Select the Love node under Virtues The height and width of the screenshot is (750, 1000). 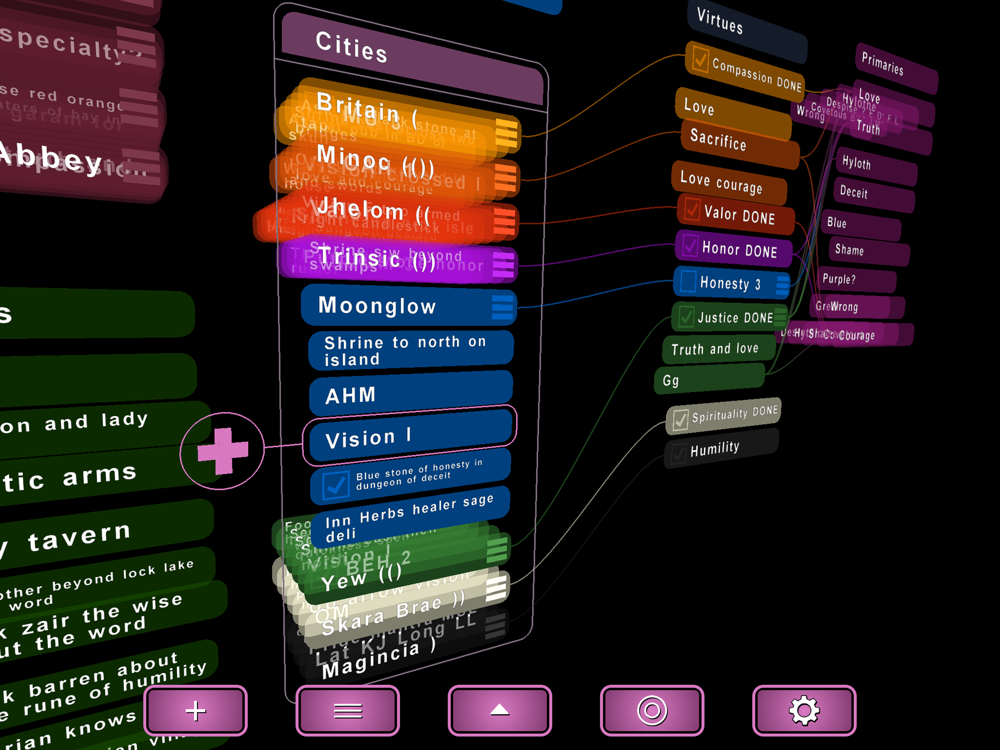coord(733,114)
